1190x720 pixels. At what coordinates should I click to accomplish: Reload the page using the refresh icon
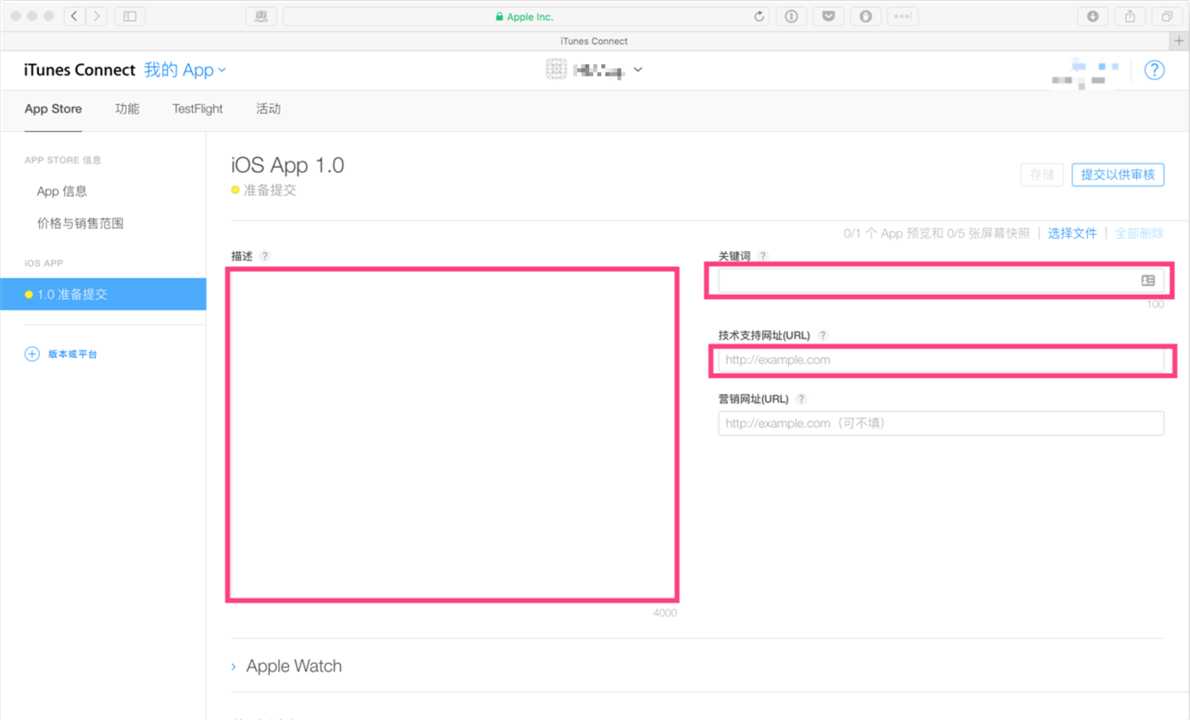(x=758, y=16)
